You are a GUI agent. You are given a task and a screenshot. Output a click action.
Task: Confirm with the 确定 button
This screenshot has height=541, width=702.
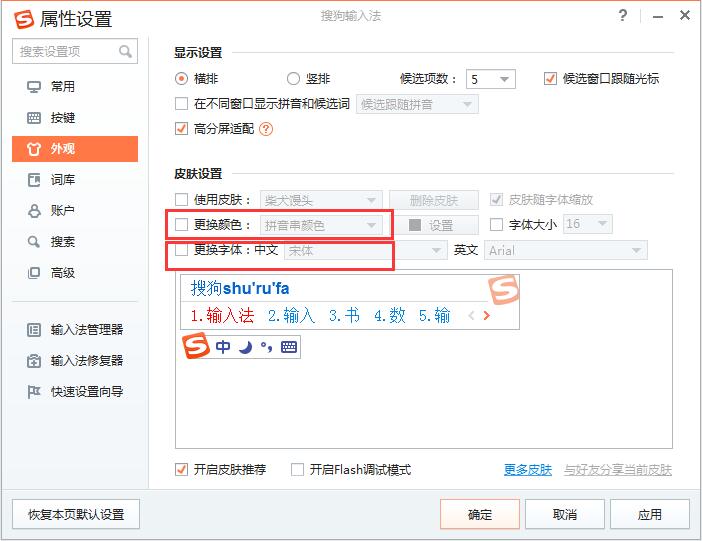click(480, 514)
